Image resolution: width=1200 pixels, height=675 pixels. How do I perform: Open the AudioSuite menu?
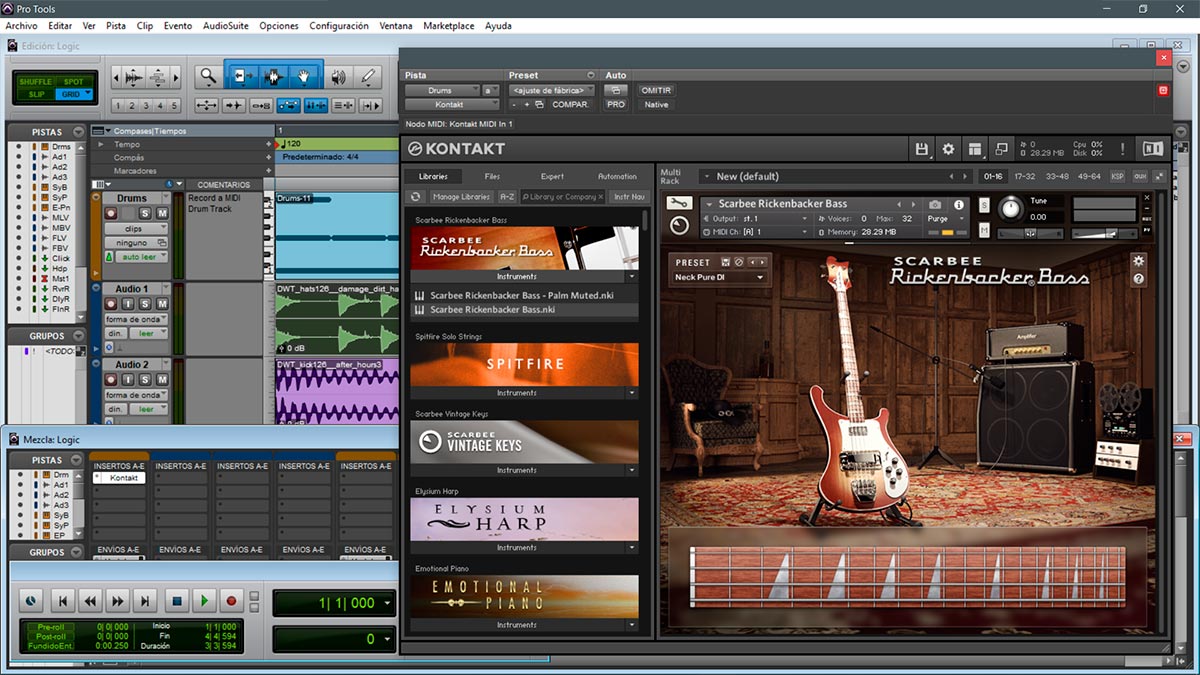pyautogui.click(x=224, y=26)
